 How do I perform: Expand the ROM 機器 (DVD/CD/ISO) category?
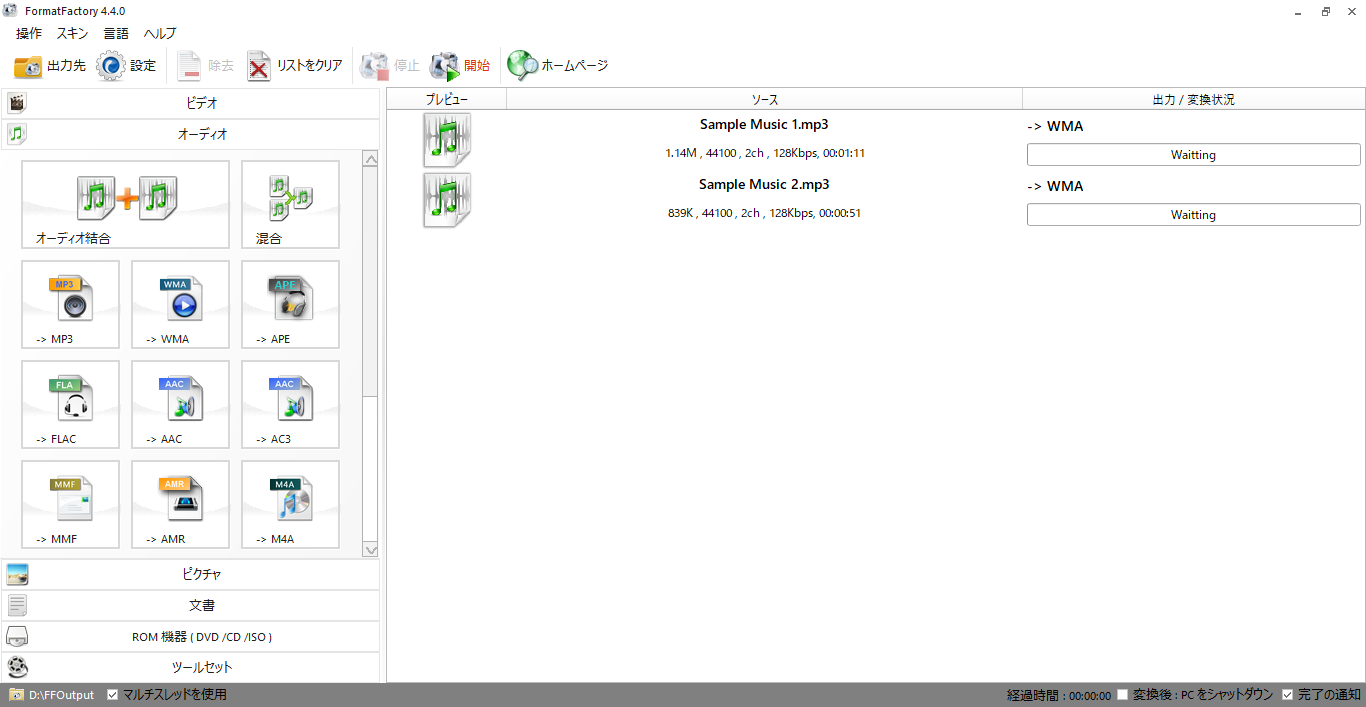pos(190,637)
